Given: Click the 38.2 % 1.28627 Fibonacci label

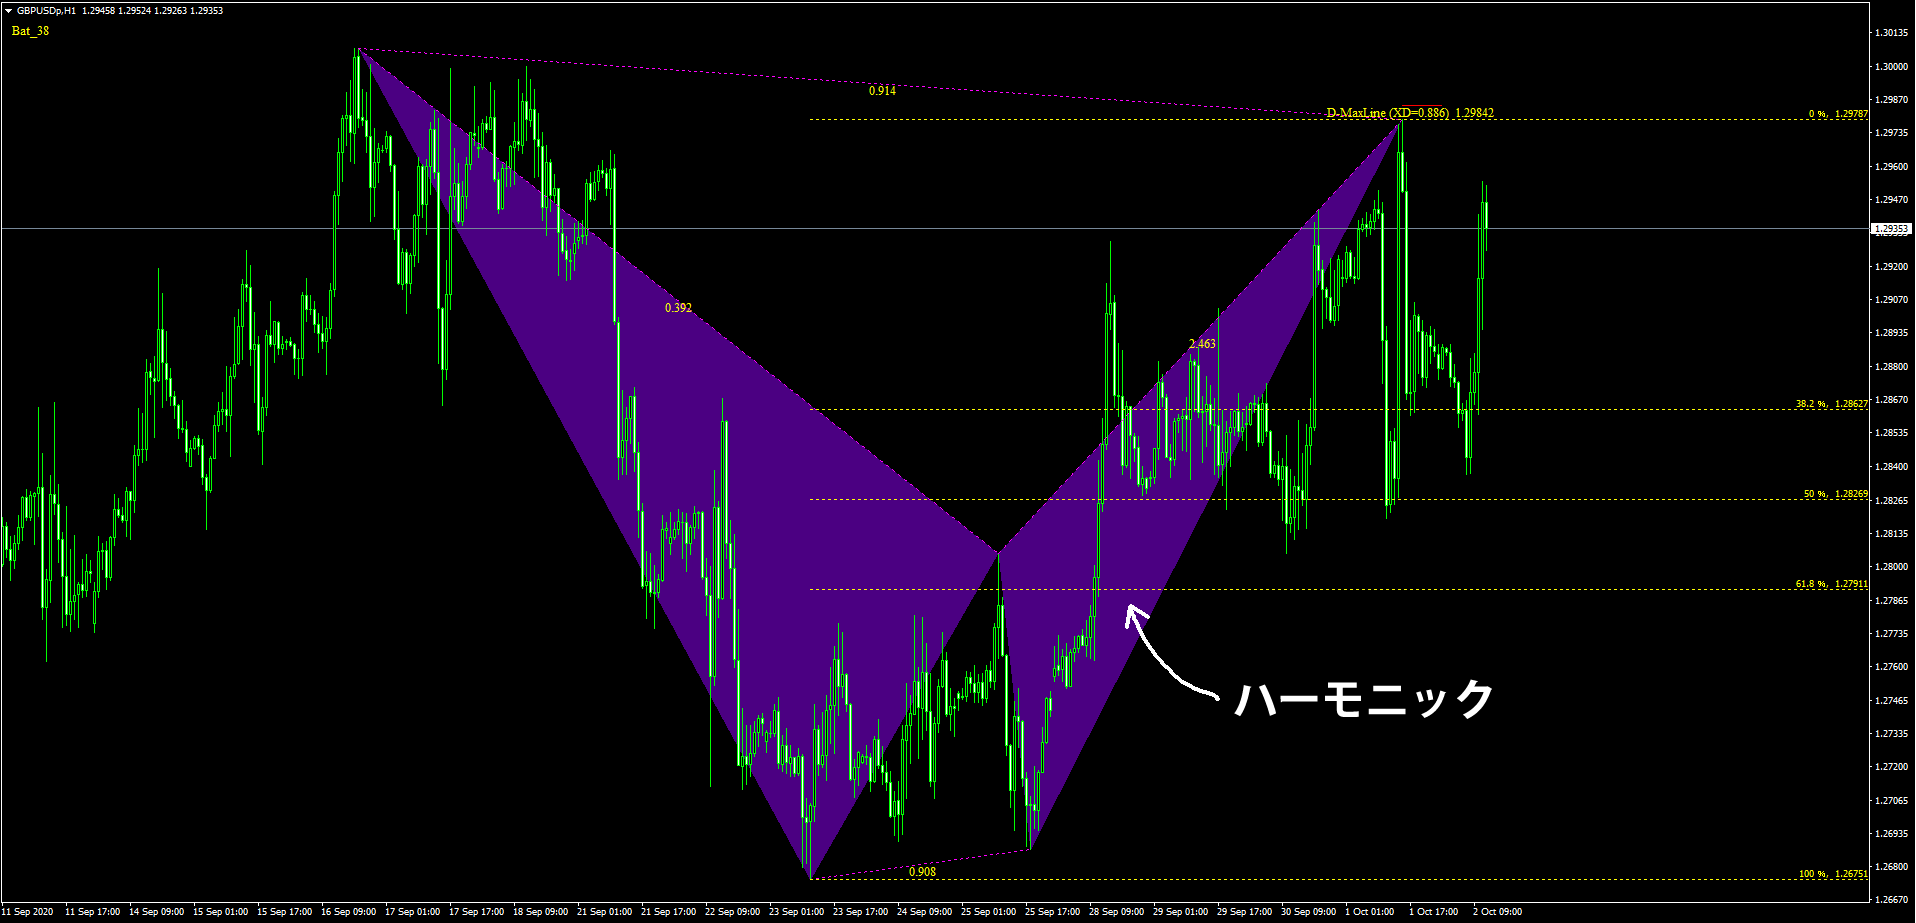Looking at the screenshot, I should pyautogui.click(x=1832, y=404).
